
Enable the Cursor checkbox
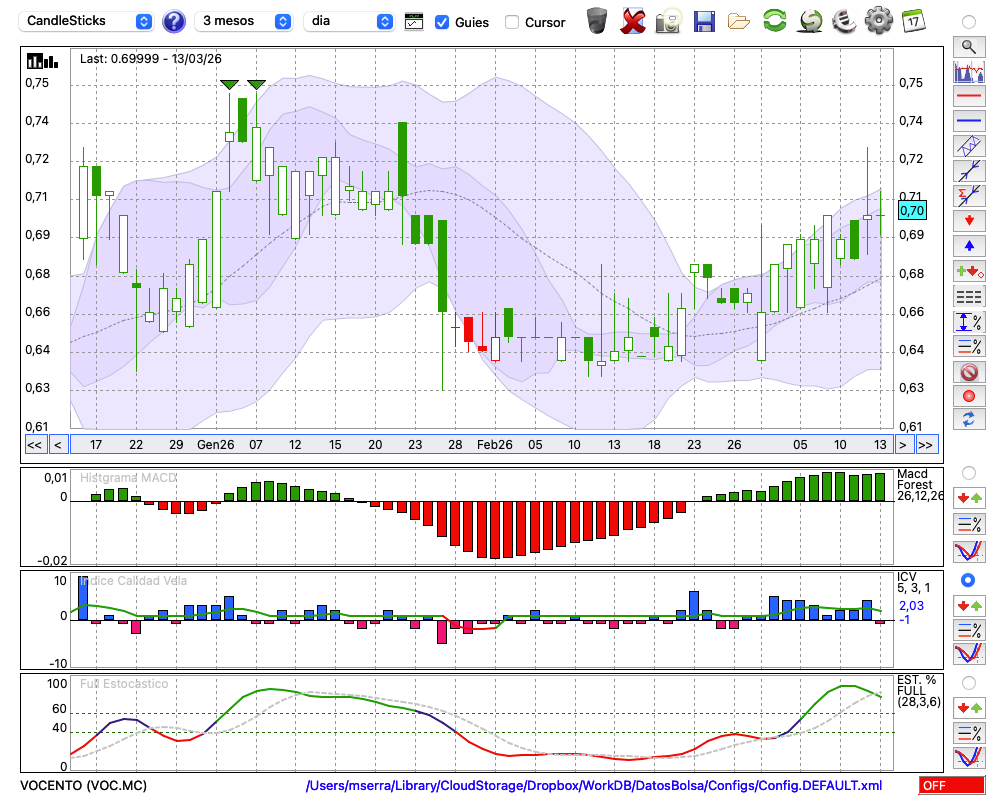point(512,22)
